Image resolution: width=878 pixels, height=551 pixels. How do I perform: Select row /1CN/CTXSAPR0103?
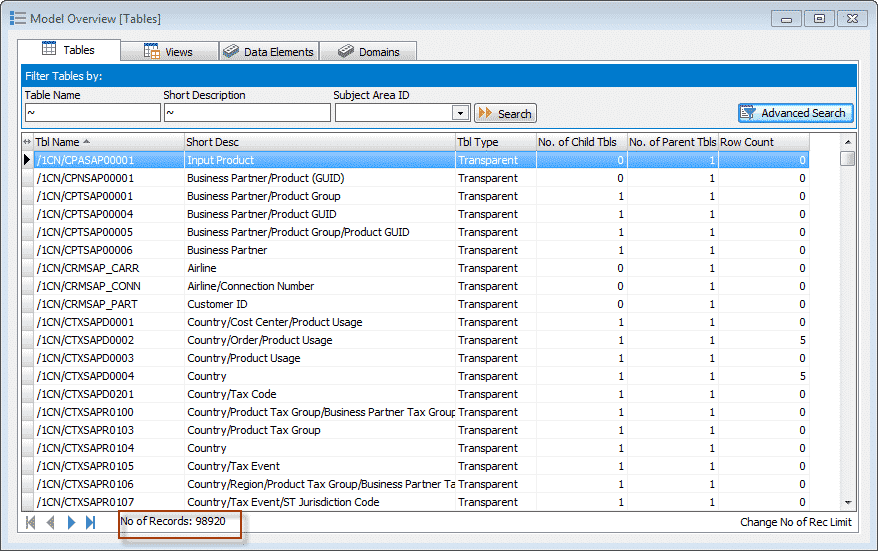tap(415, 430)
